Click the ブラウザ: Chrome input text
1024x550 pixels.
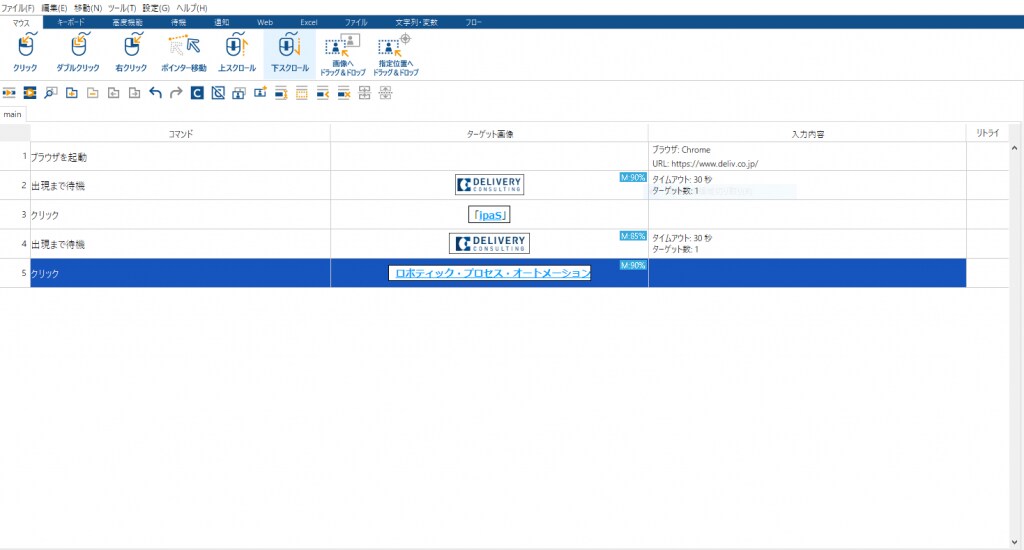pos(681,150)
